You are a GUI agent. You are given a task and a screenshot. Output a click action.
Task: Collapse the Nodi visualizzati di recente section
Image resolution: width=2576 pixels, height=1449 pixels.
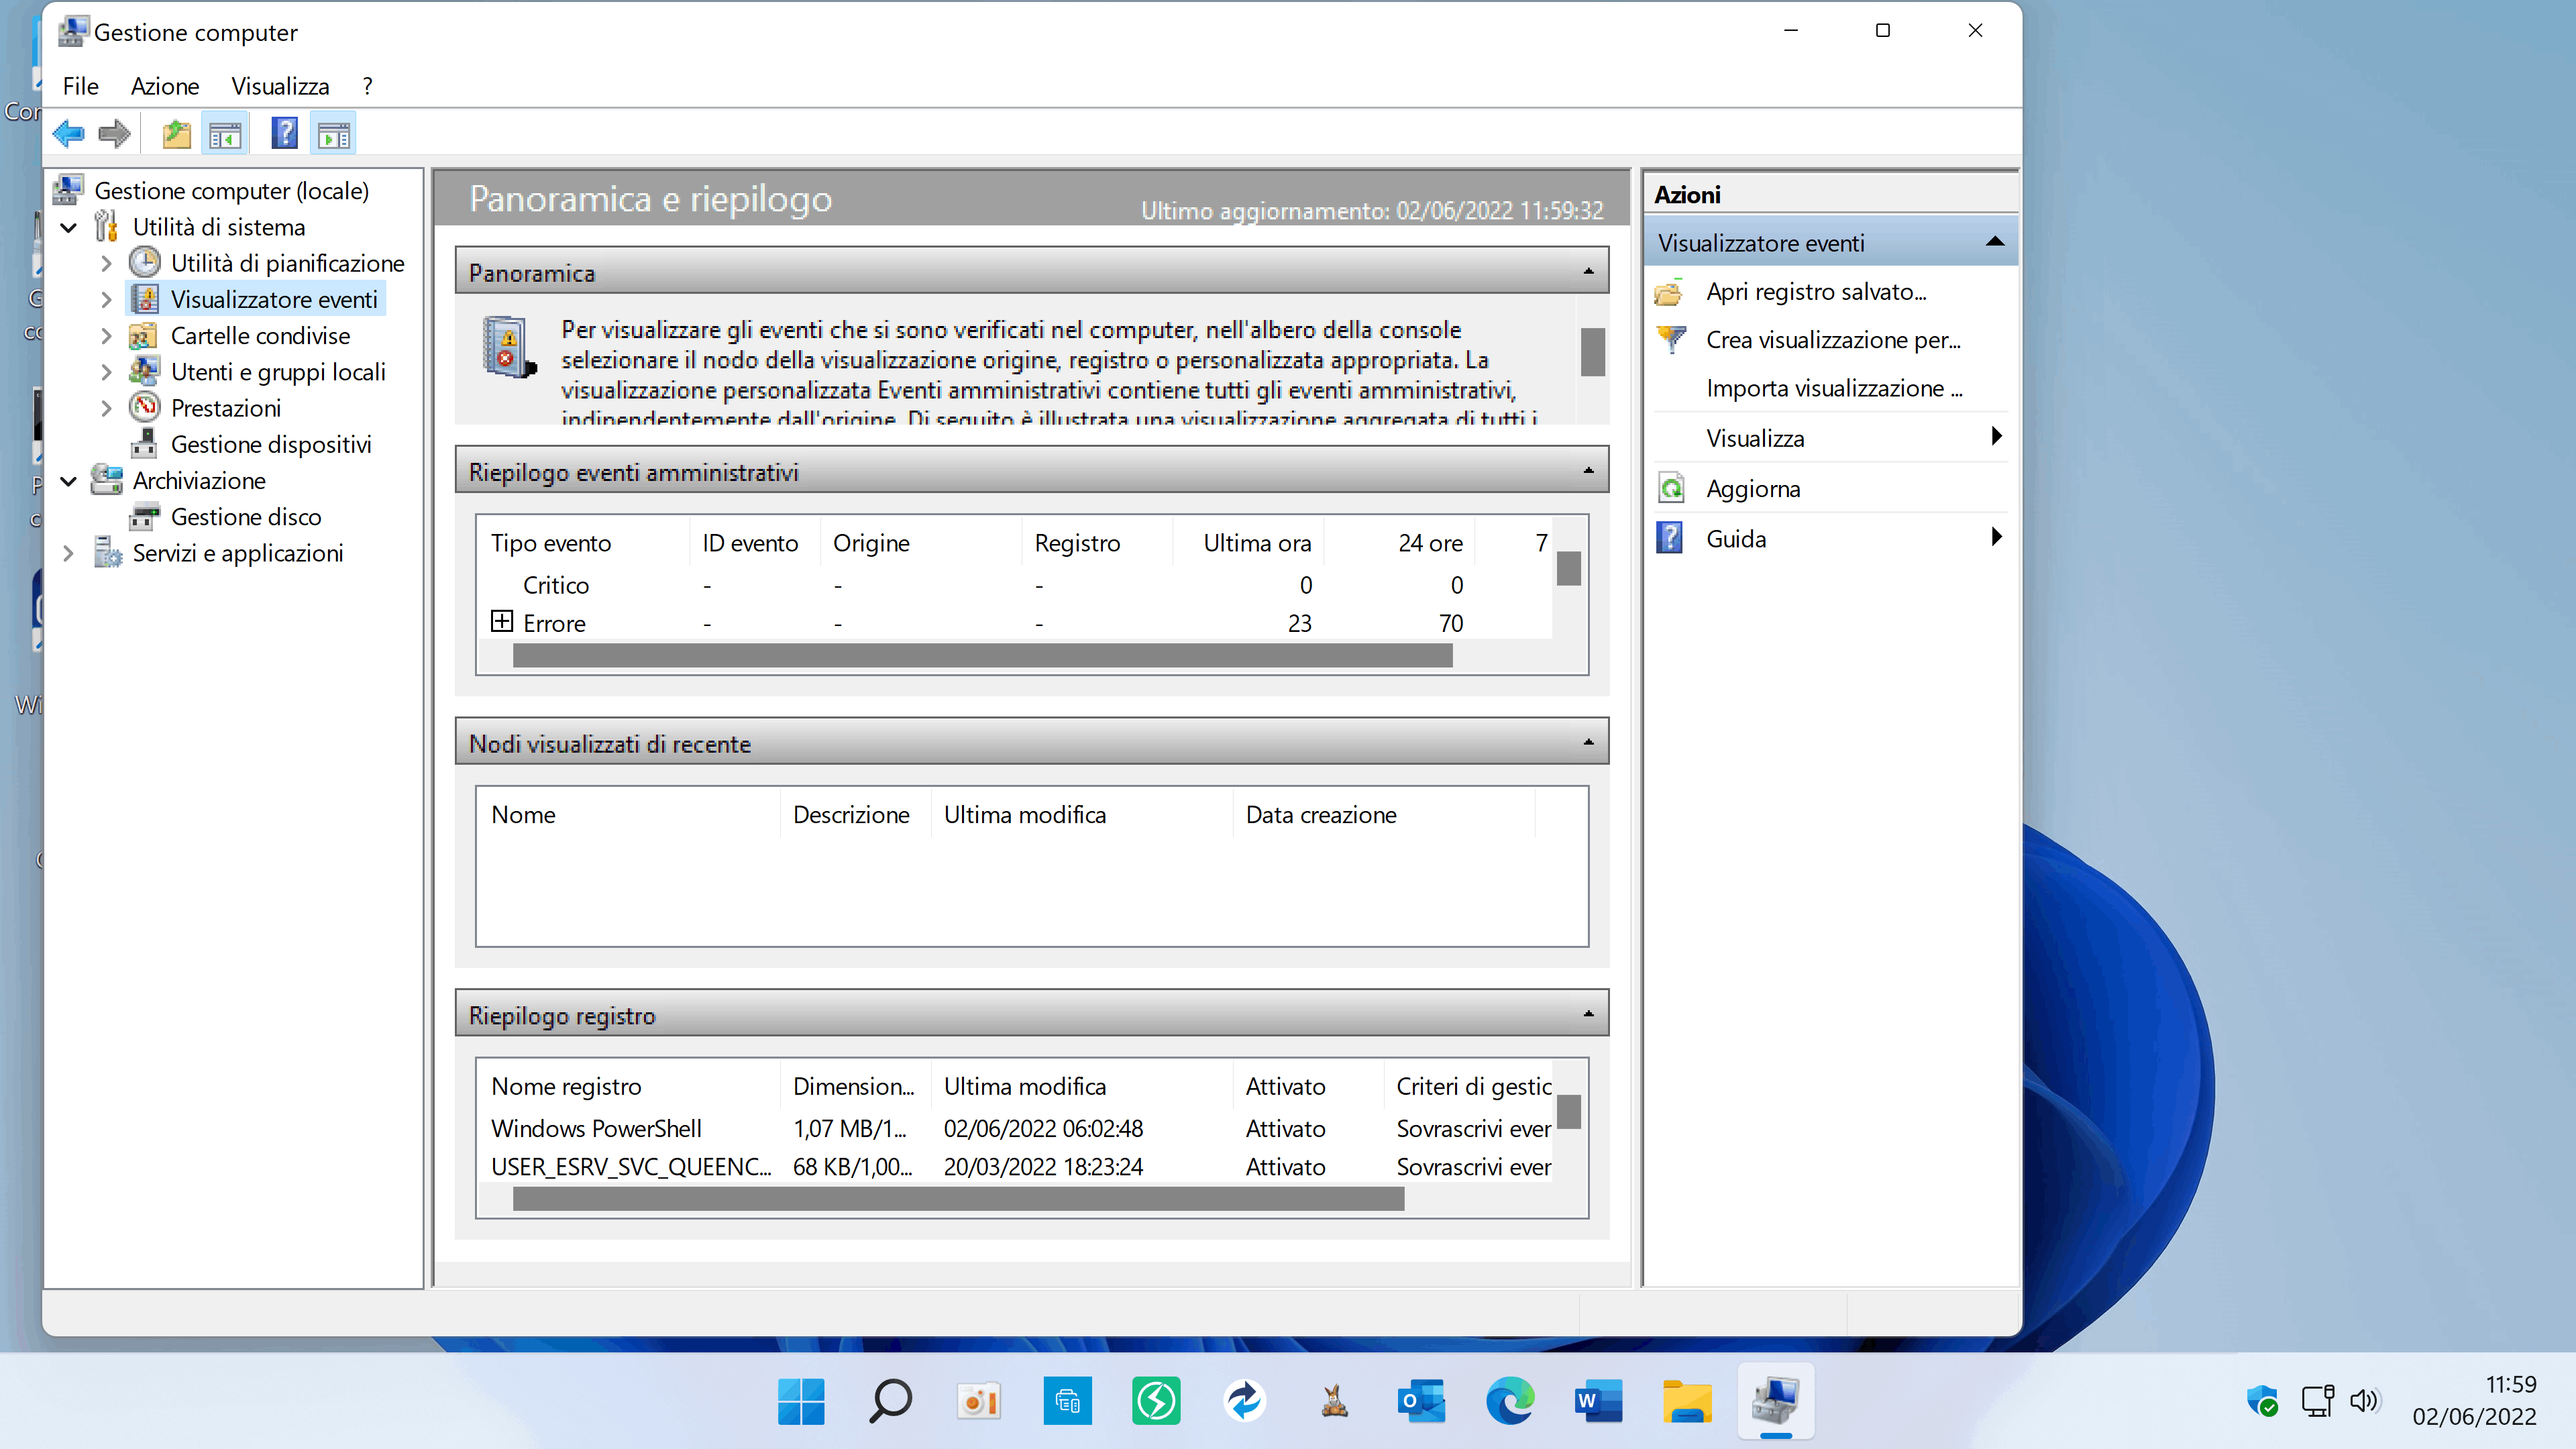pos(1588,743)
